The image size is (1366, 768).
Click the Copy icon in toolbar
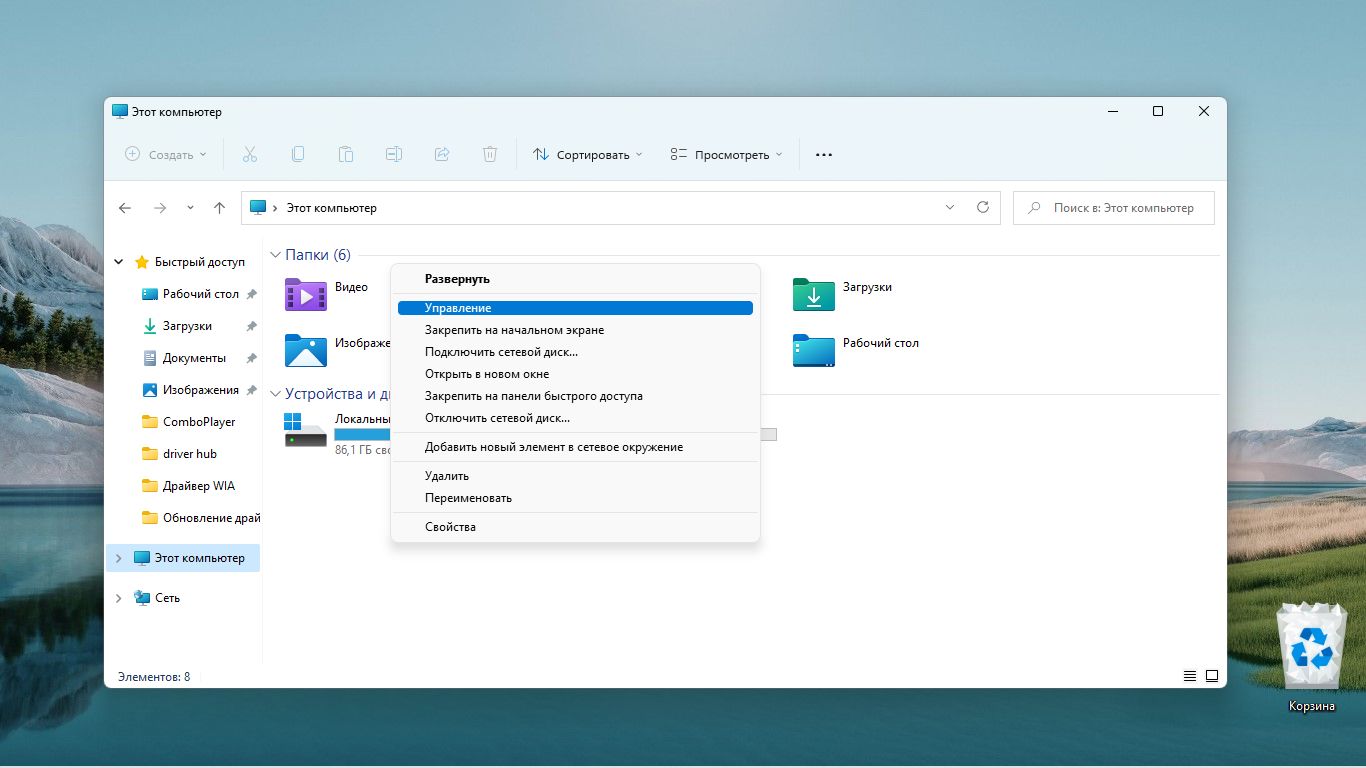click(298, 154)
